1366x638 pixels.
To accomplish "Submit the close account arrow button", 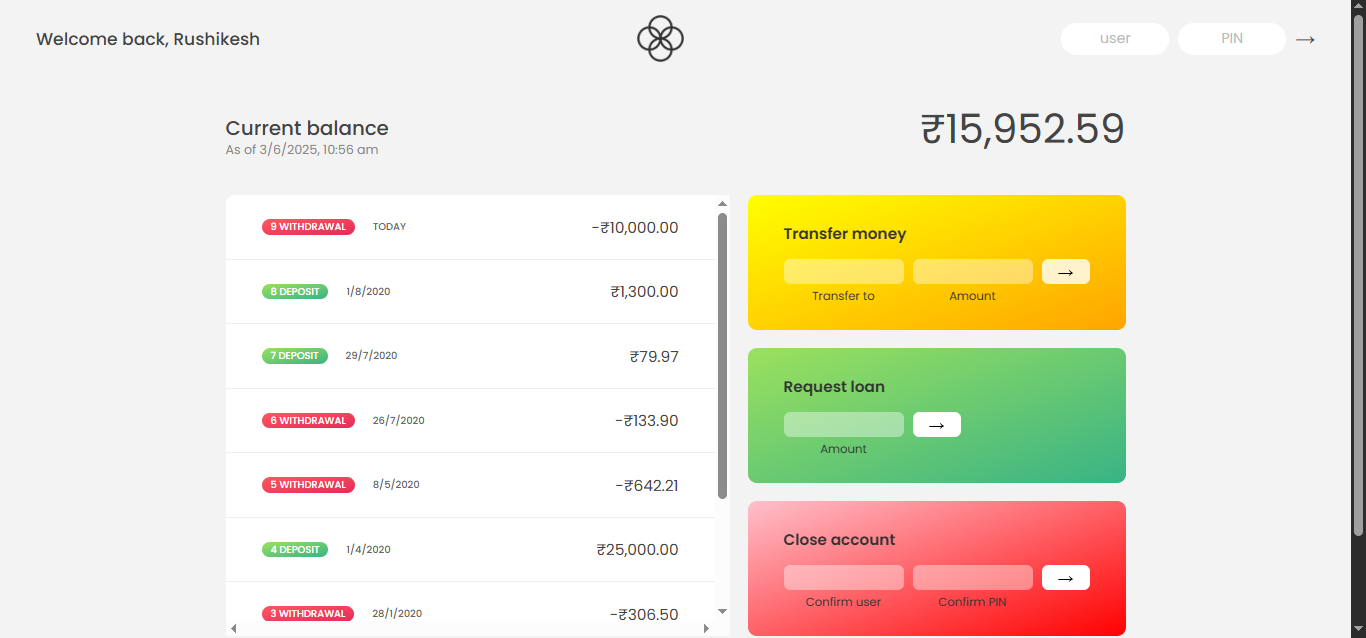I will [x=1065, y=578].
